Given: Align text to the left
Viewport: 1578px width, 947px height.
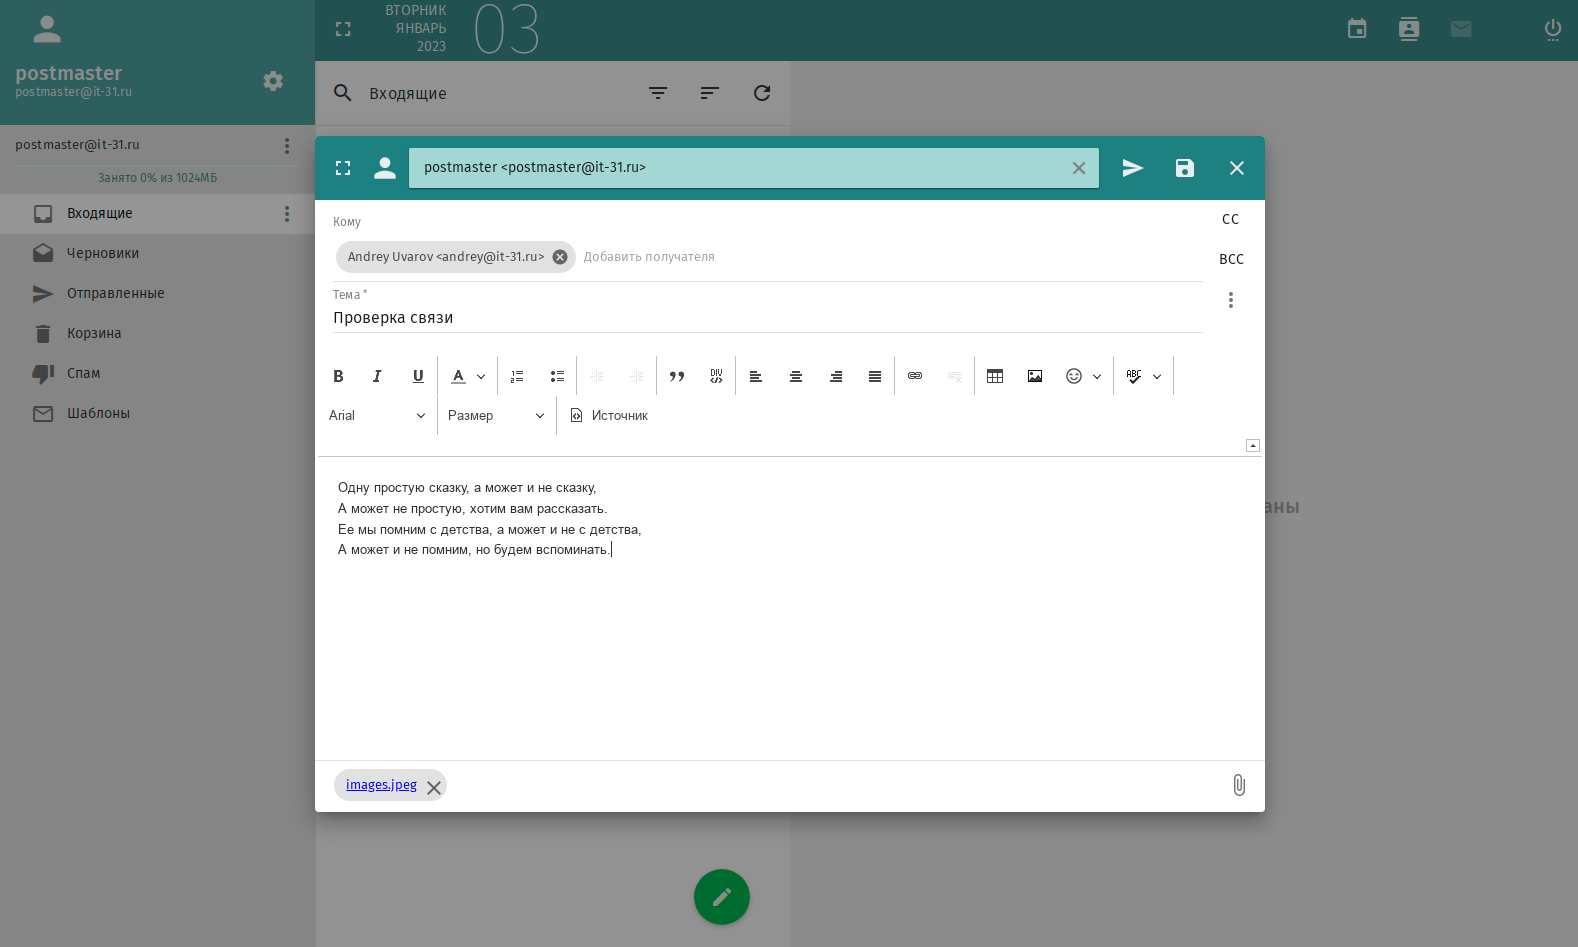Looking at the screenshot, I should 756,376.
